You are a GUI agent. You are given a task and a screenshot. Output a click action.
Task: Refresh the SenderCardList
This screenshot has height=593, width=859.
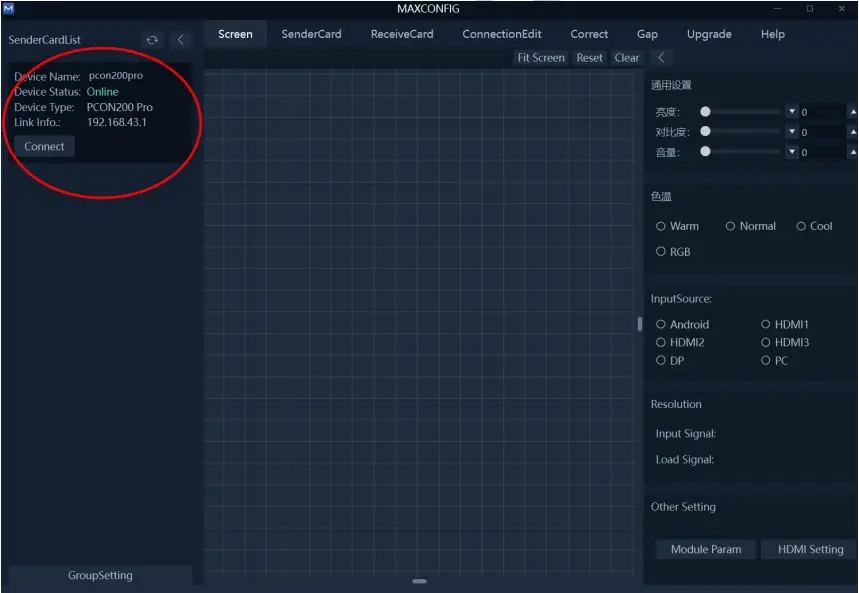tap(152, 40)
